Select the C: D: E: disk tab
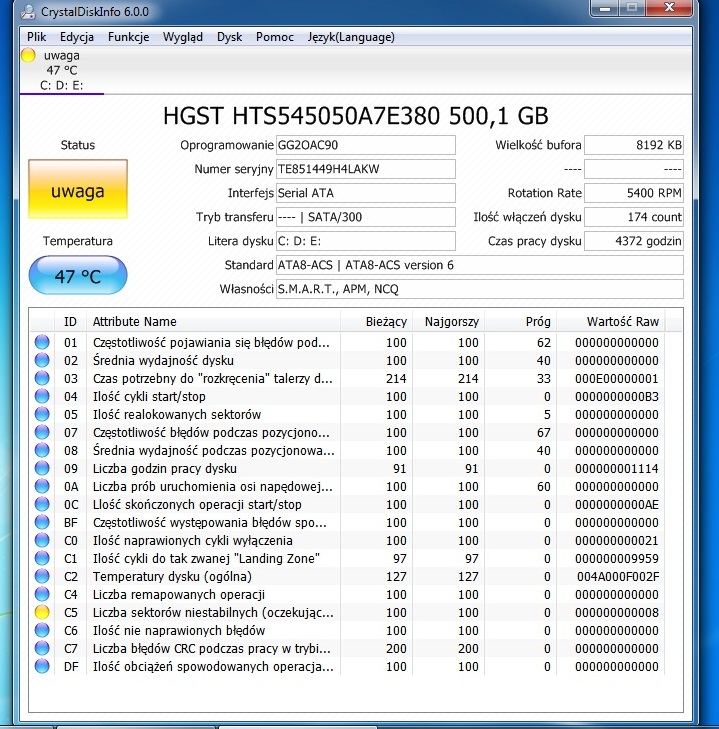The height and width of the screenshot is (729, 719). [62, 70]
